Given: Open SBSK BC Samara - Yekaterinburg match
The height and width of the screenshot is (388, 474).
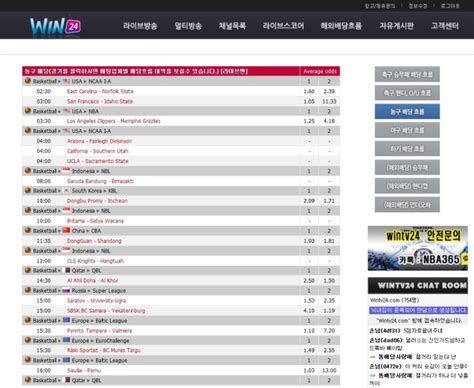Looking at the screenshot, I should click(106, 310).
